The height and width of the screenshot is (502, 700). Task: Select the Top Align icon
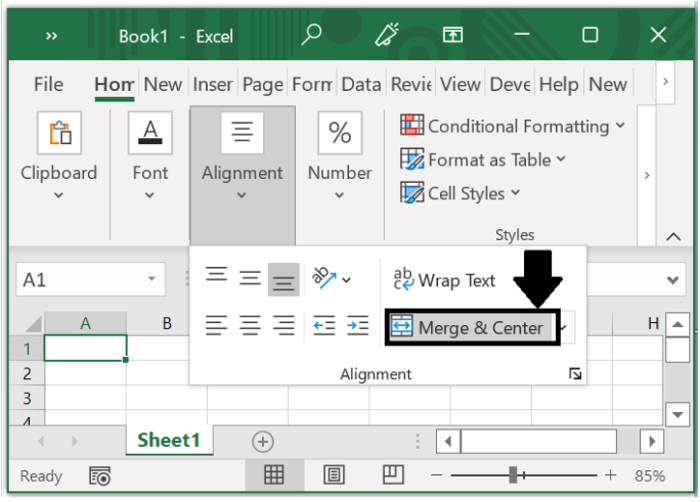216,277
